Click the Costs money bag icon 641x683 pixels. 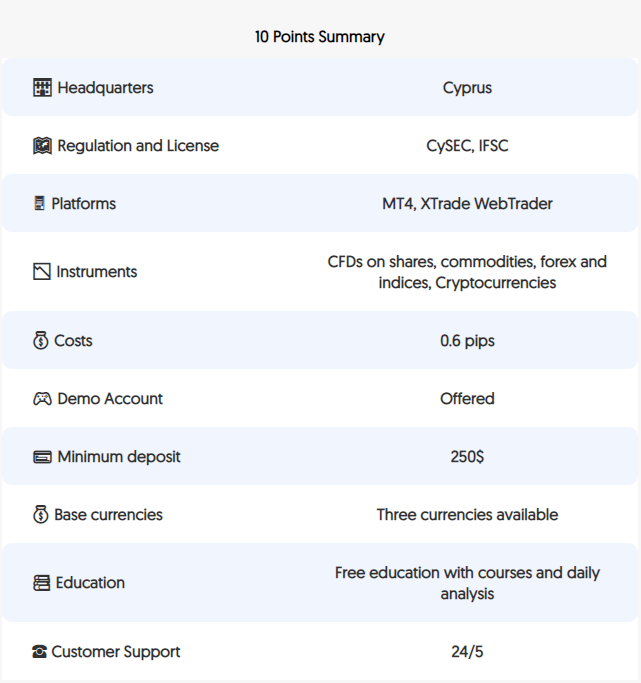[x=40, y=340]
